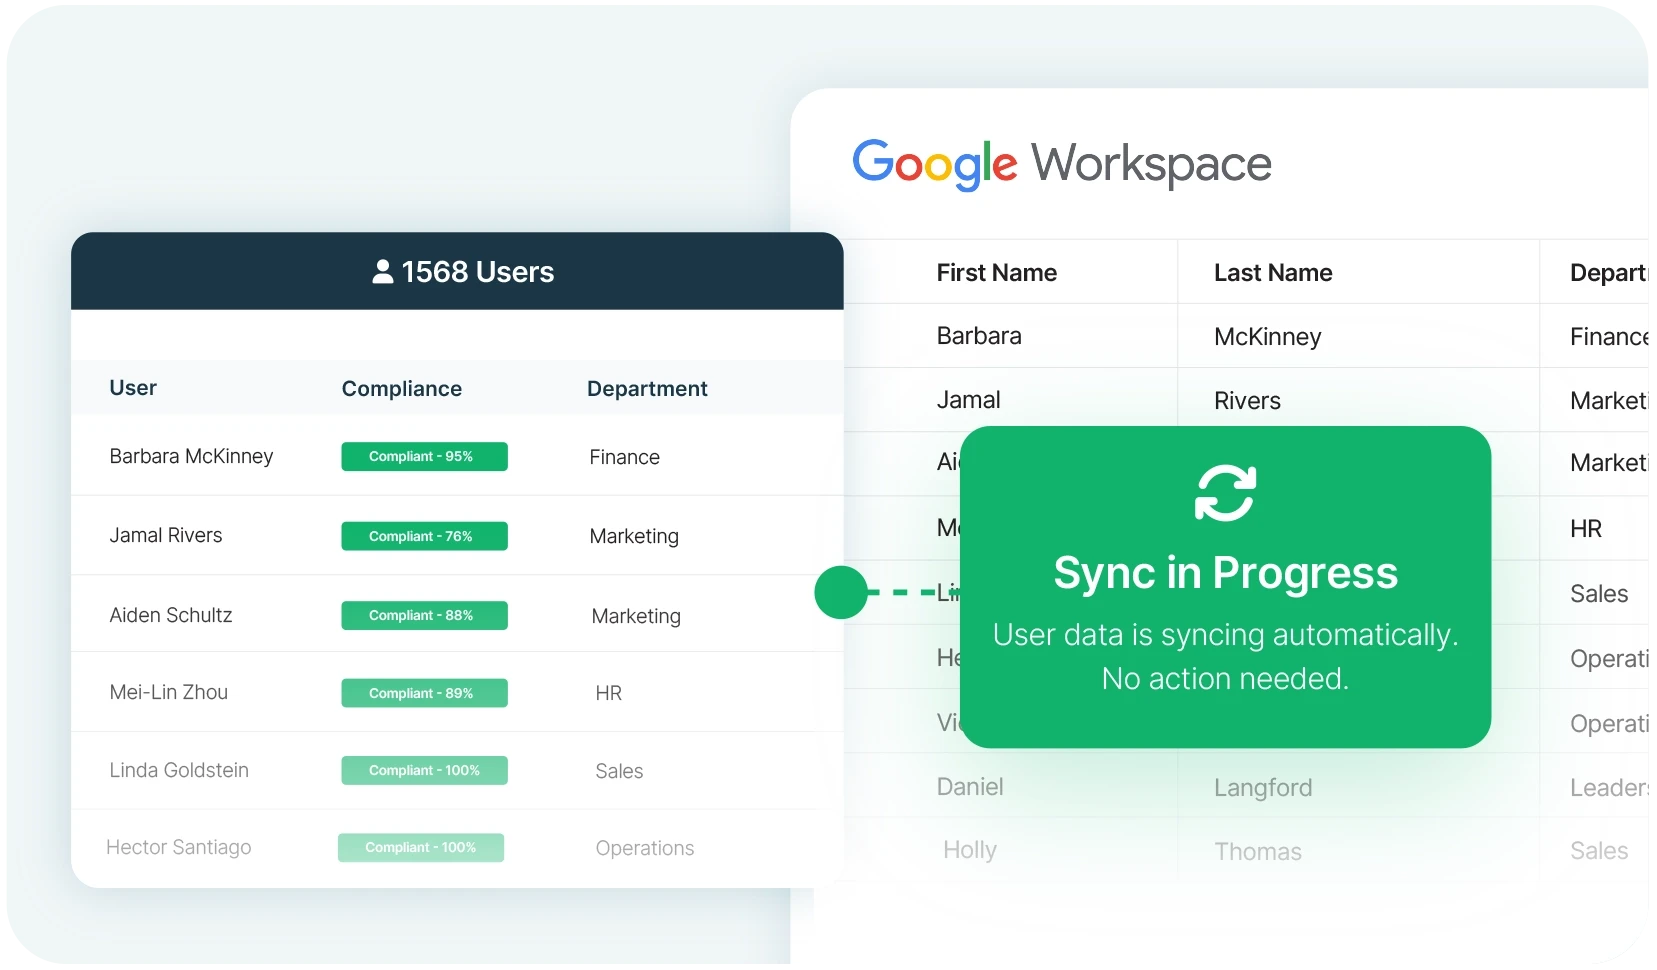This screenshot has height=970, width=1657.
Task: Click Mei-Lin Zhou in the users list
Action: [169, 692]
